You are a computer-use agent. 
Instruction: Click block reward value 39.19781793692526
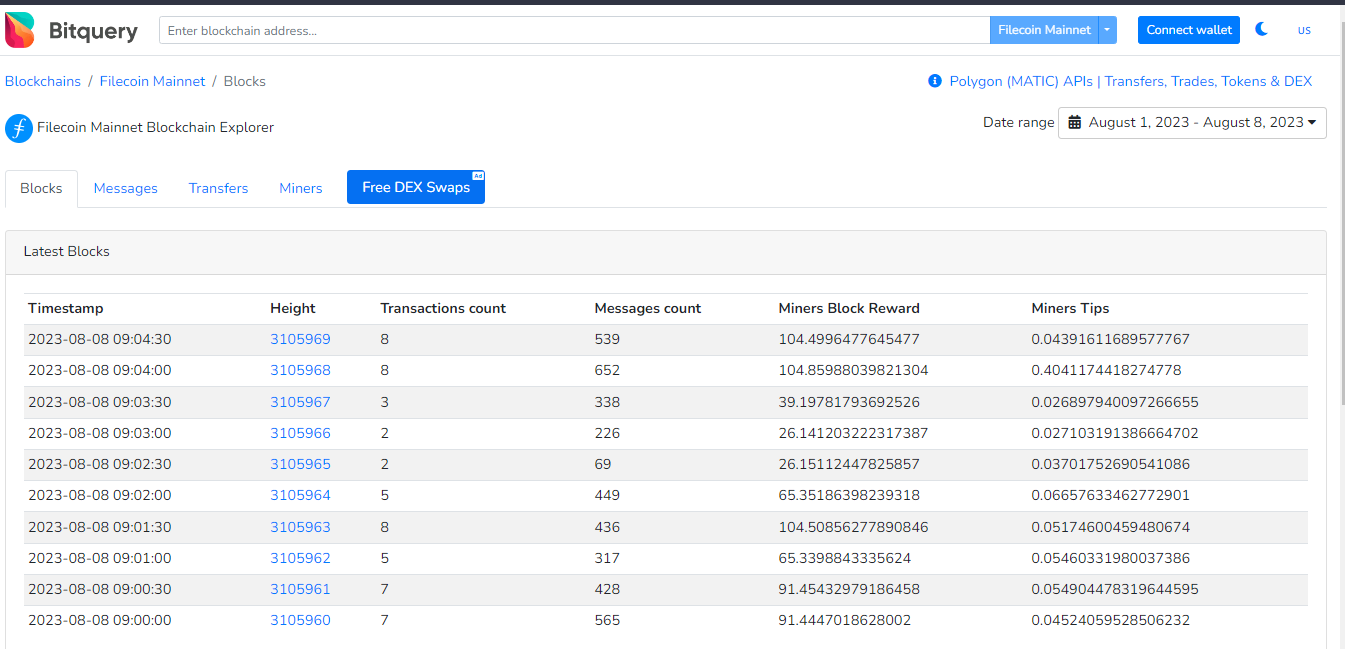coord(849,402)
